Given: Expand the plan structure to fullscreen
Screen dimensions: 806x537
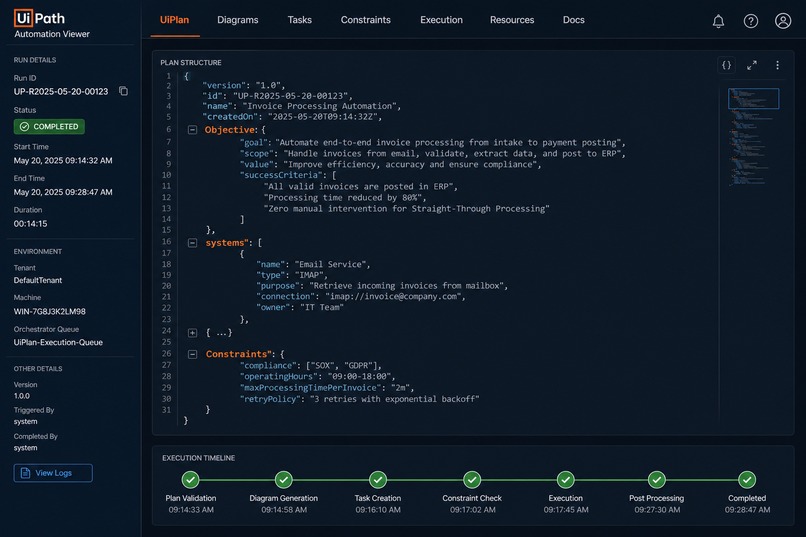Looking at the screenshot, I should coord(752,65).
